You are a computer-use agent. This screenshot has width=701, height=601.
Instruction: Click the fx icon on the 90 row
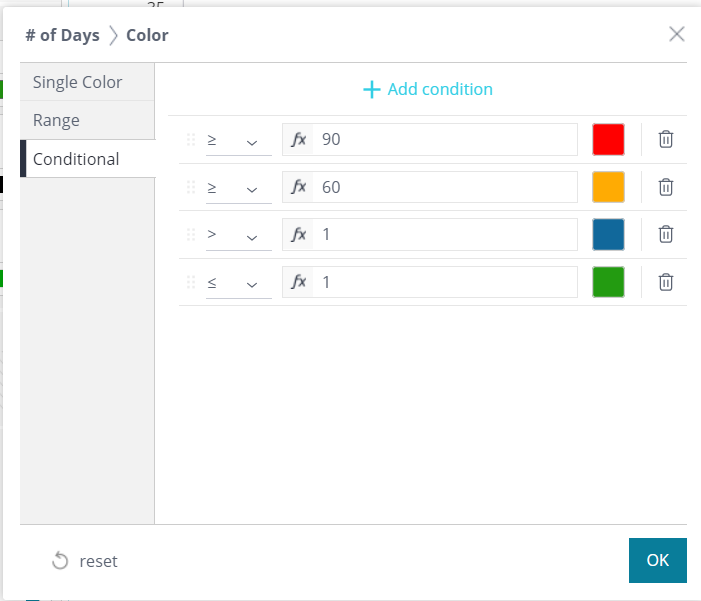pyautogui.click(x=298, y=140)
